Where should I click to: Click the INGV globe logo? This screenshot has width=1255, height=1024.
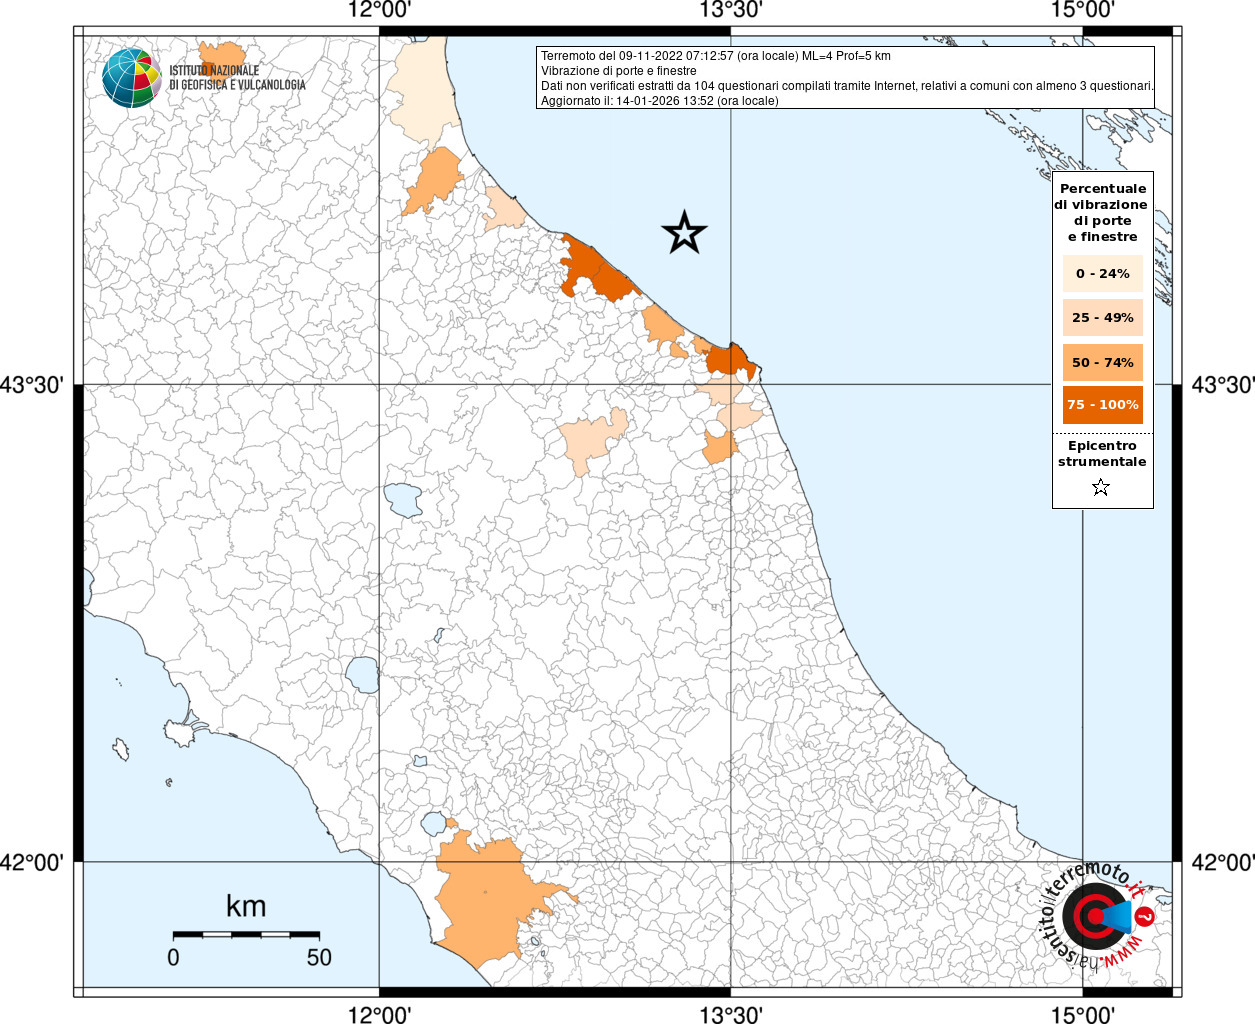(x=132, y=77)
